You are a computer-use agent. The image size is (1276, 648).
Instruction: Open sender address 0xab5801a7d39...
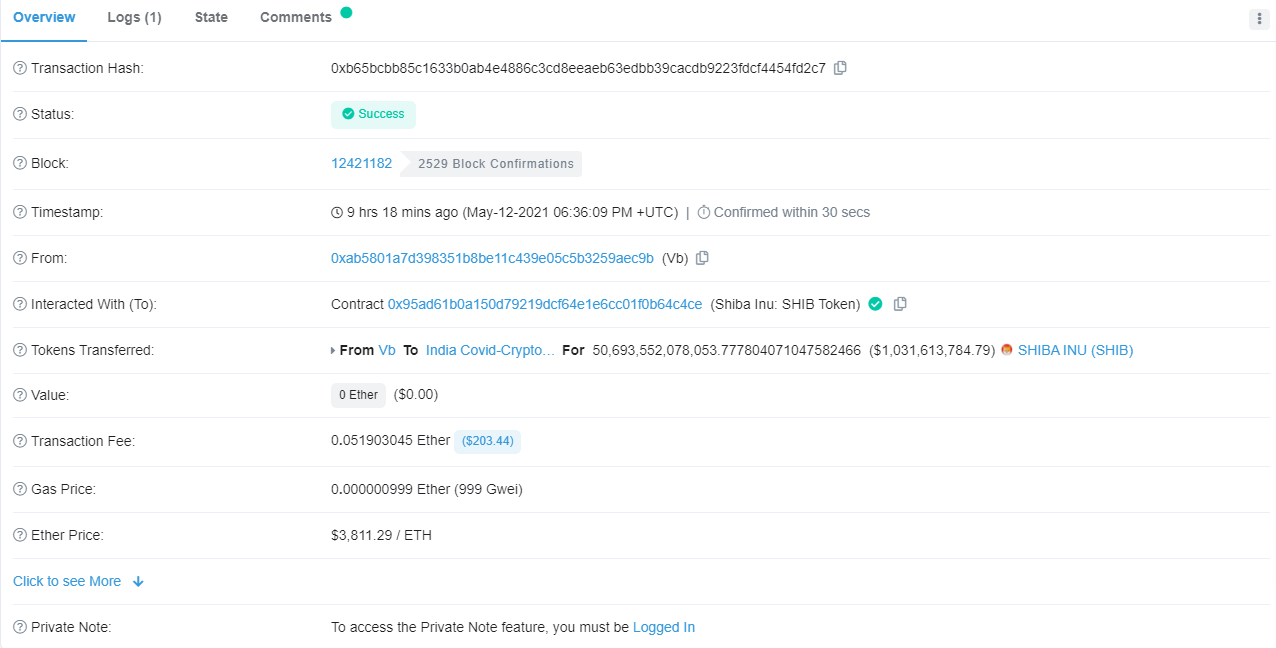pyautogui.click(x=492, y=258)
